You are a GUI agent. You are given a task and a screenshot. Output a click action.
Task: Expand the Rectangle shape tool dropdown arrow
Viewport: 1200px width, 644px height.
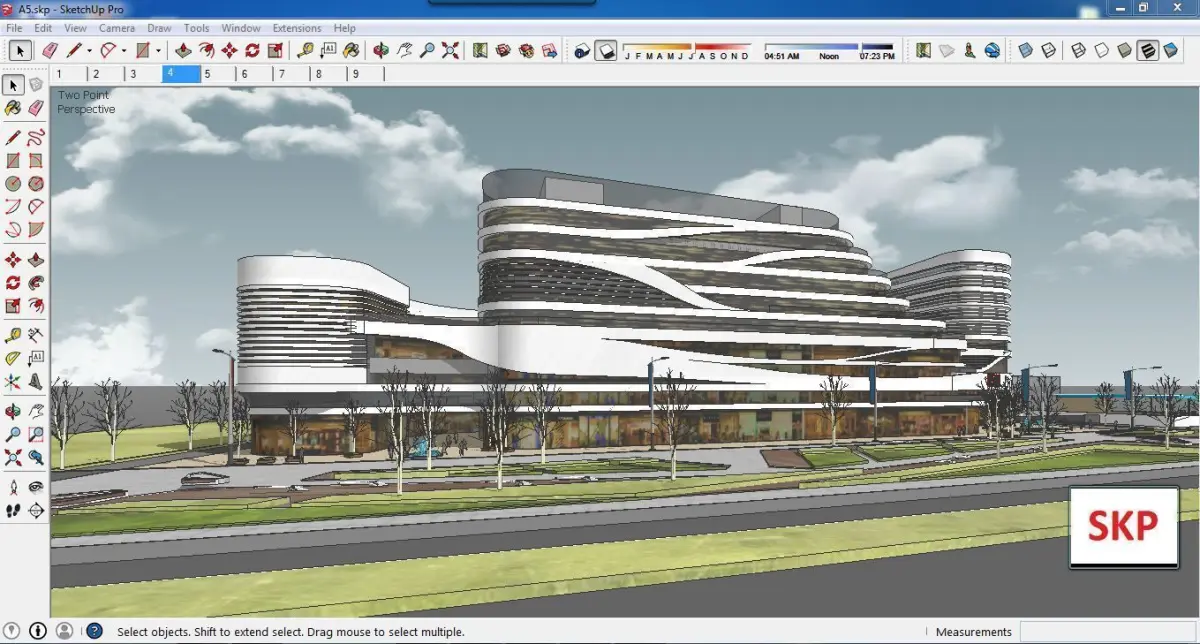[158, 50]
